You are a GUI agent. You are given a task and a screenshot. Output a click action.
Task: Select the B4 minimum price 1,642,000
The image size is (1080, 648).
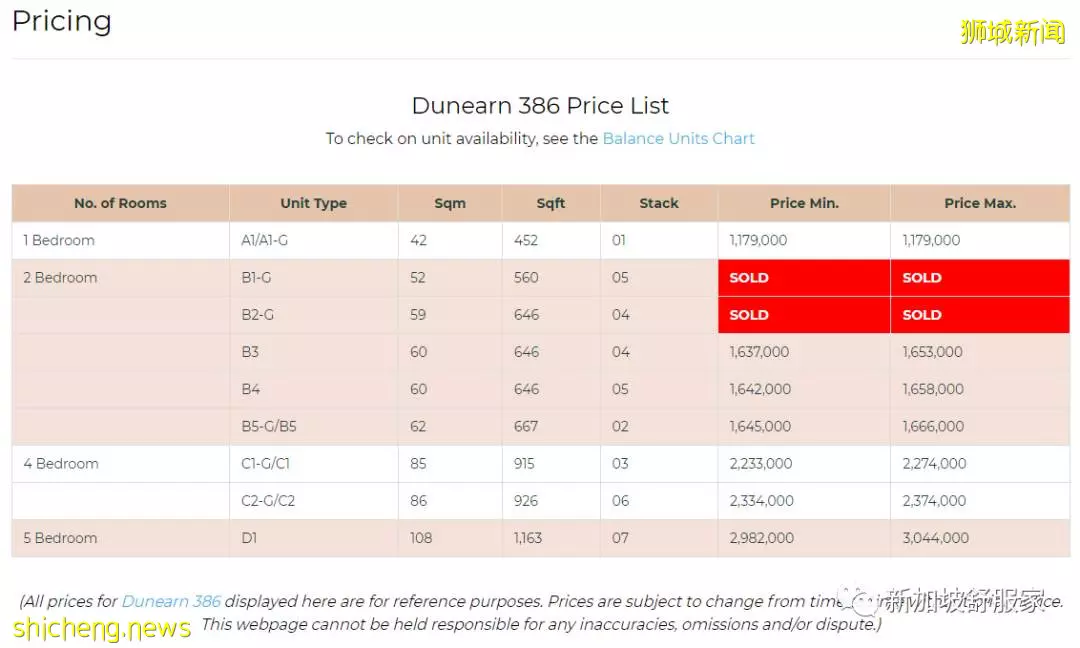(x=760, y=389)
